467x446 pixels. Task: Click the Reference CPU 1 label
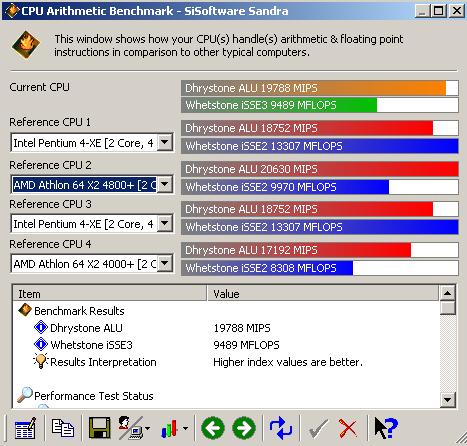pos(50,122)
